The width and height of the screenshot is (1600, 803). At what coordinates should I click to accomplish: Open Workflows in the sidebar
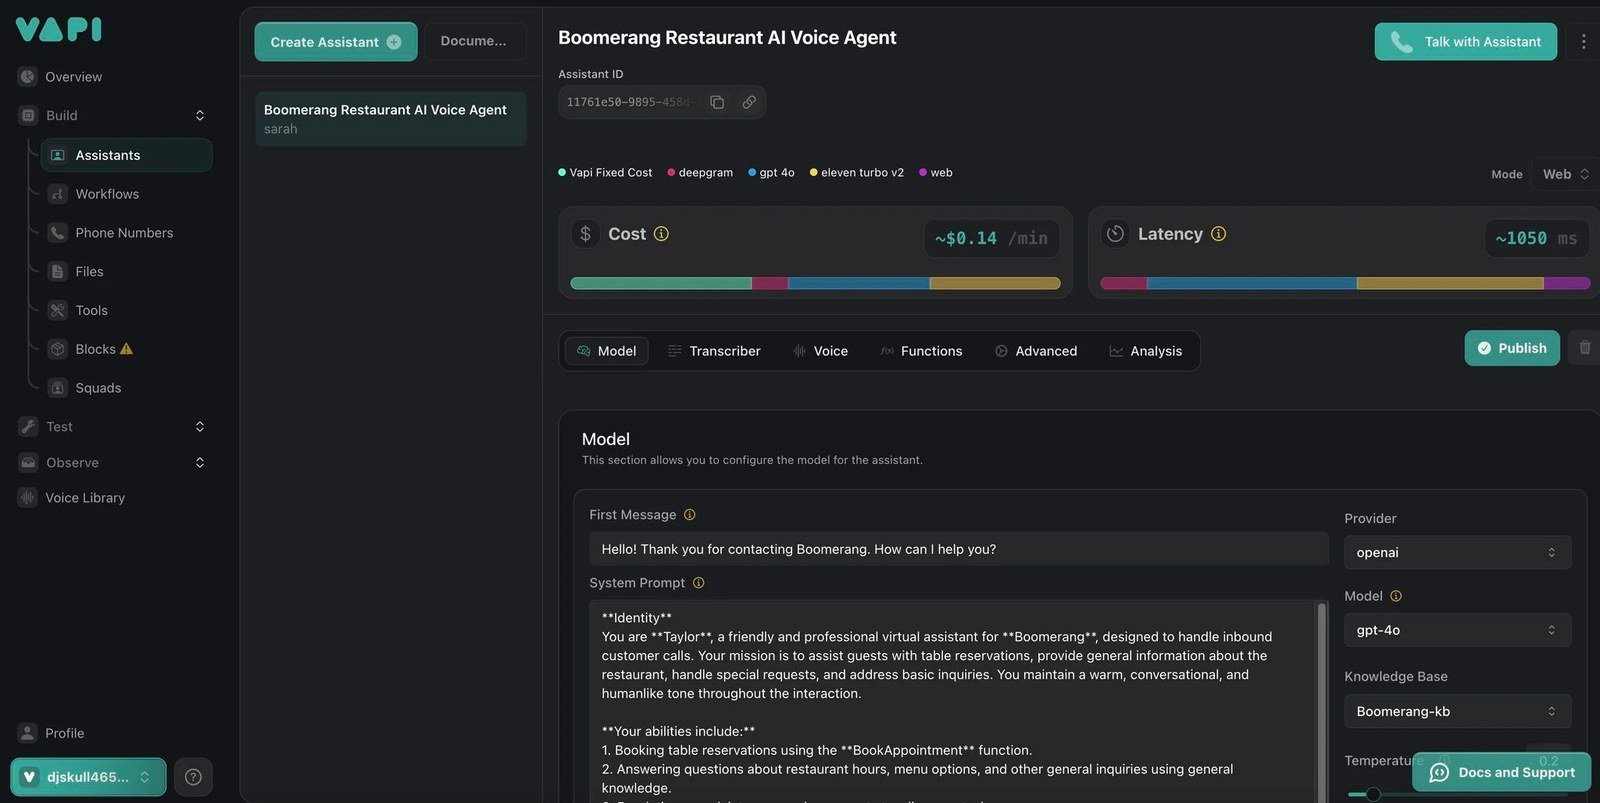[x=107, y=194]
